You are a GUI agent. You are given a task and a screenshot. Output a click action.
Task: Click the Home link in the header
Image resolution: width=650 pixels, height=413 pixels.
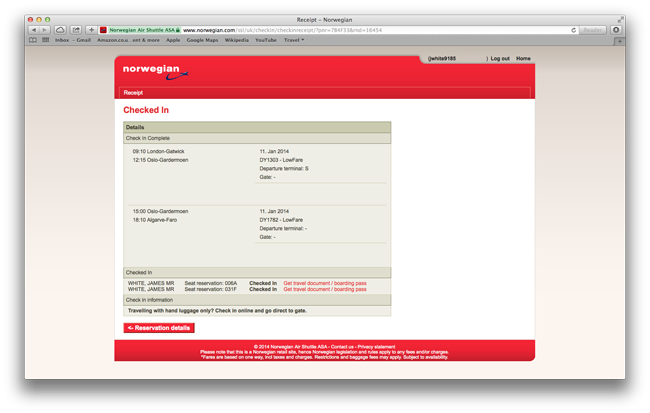[523, 58]
